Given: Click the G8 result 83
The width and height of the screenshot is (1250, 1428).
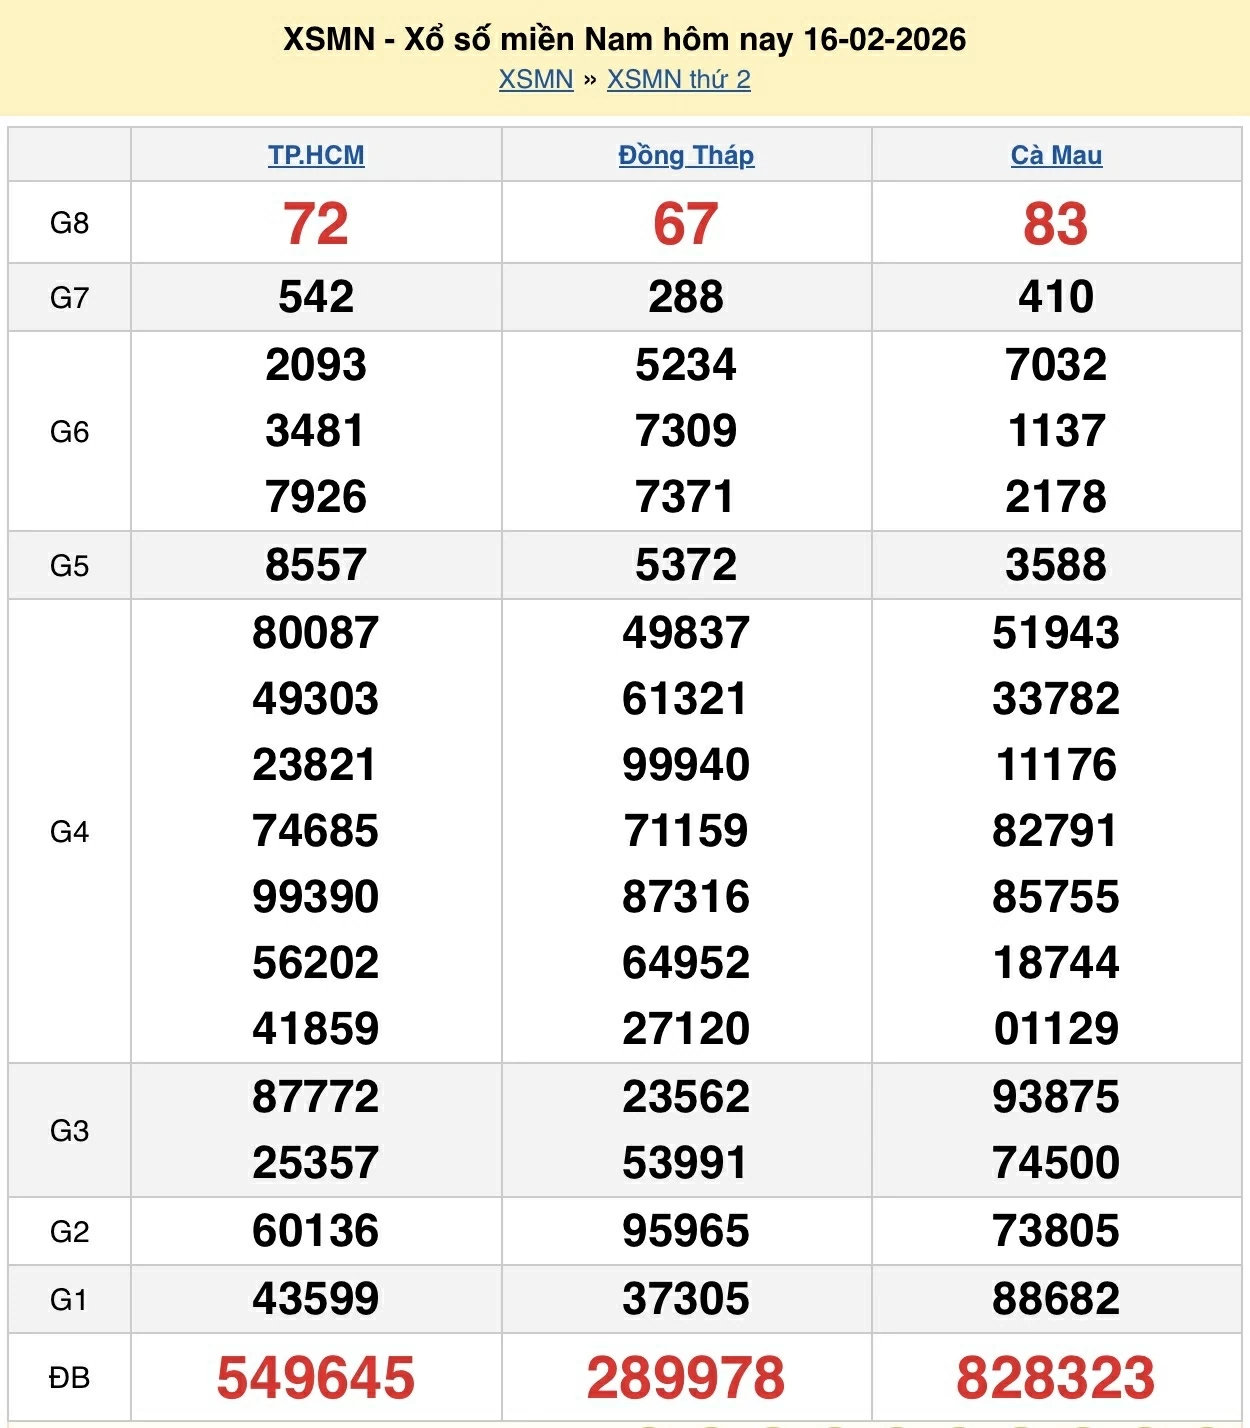Looking at the screenshot, I should (x=1056, y=224).
